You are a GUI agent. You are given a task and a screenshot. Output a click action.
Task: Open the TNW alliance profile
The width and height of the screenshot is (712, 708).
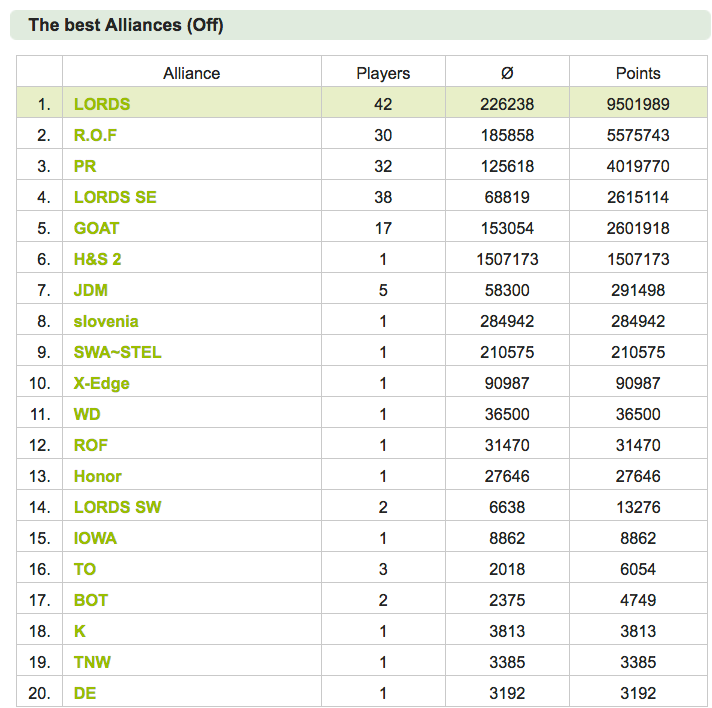[x=92, y=662]
